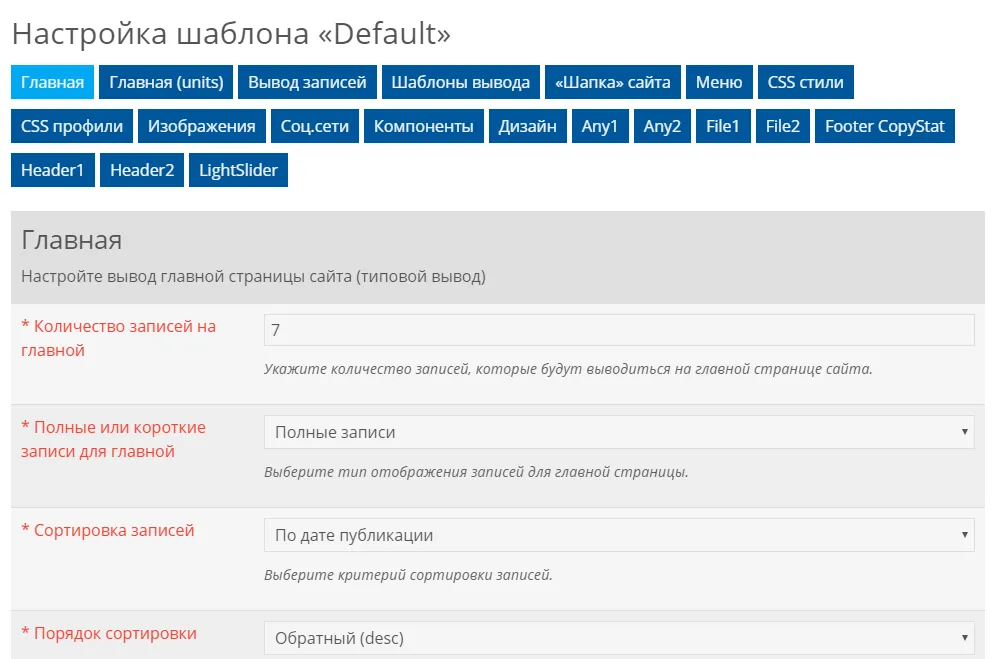Open the «Вывод записей» settings tab
Viewport: 995px width, 659px height.
307,82
